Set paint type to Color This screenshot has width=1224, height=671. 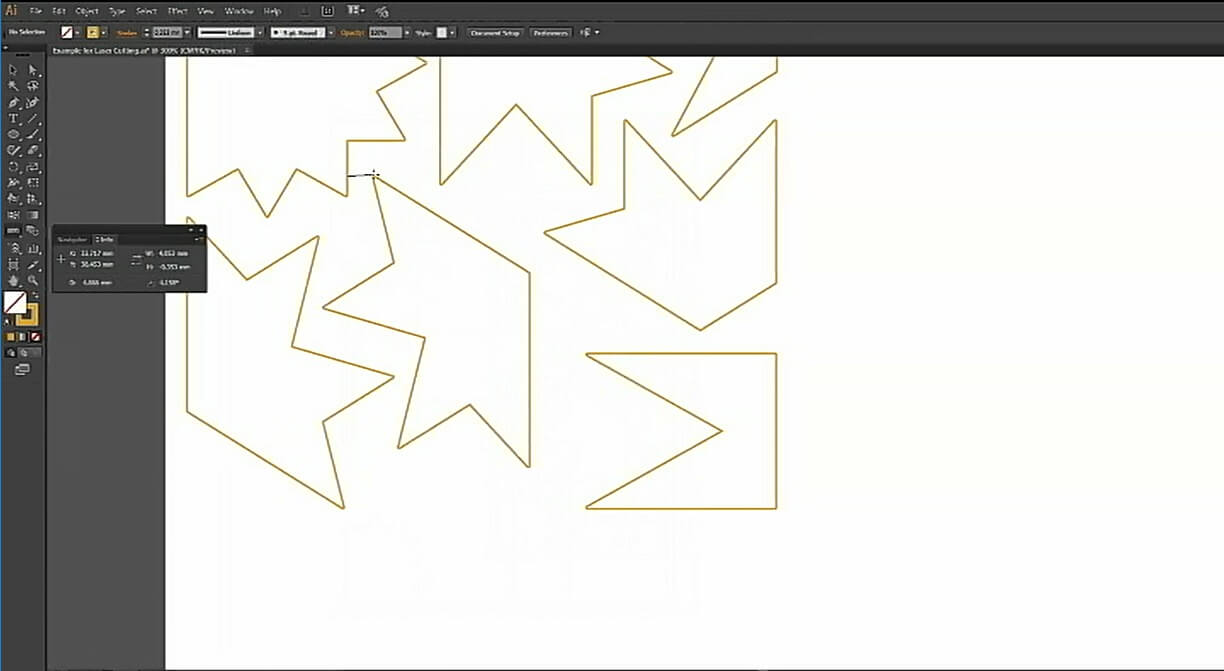[11, 337]
